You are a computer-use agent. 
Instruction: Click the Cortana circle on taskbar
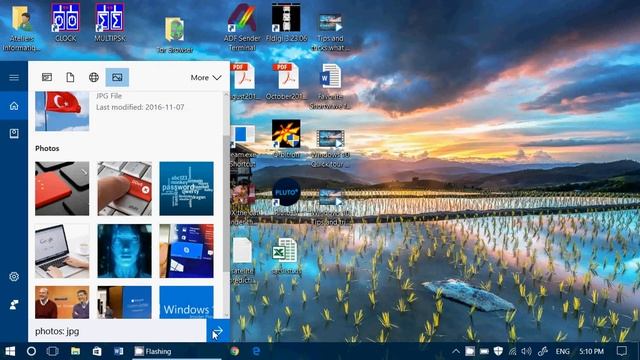coord(31,351)
